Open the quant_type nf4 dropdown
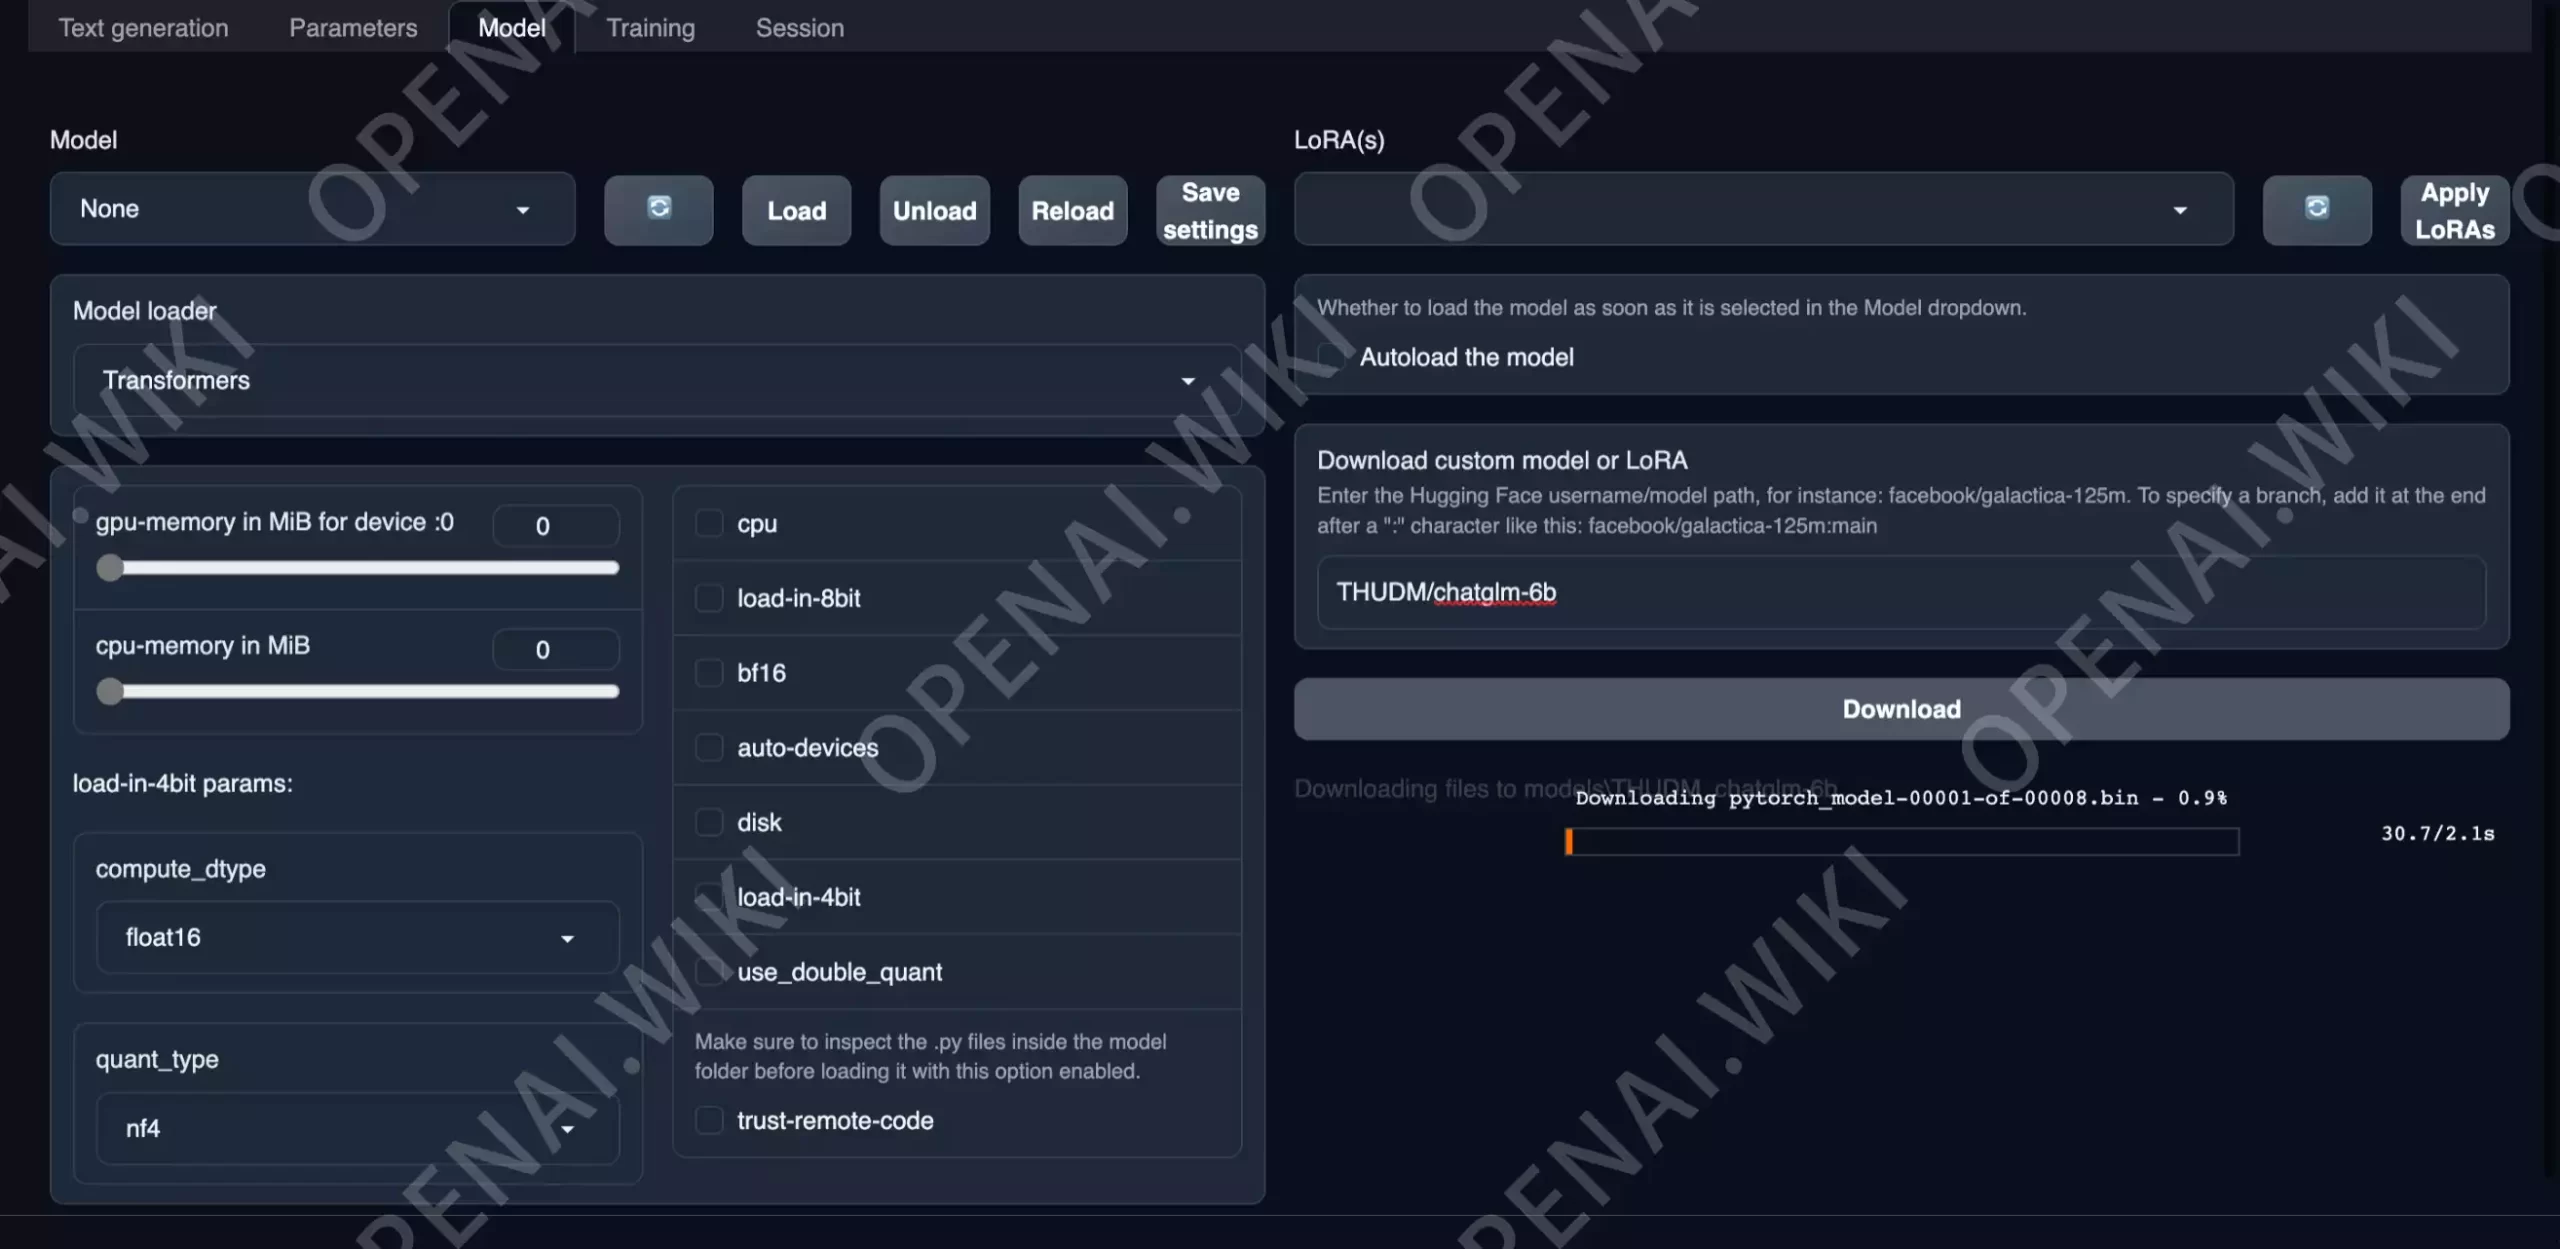 click(357, 1128)
